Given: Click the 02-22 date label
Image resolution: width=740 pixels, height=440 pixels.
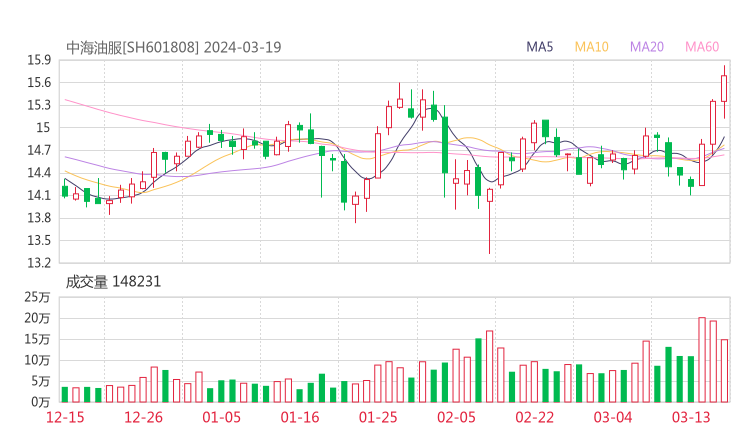Looking at the screenshot, I should [x=535, y=417].
